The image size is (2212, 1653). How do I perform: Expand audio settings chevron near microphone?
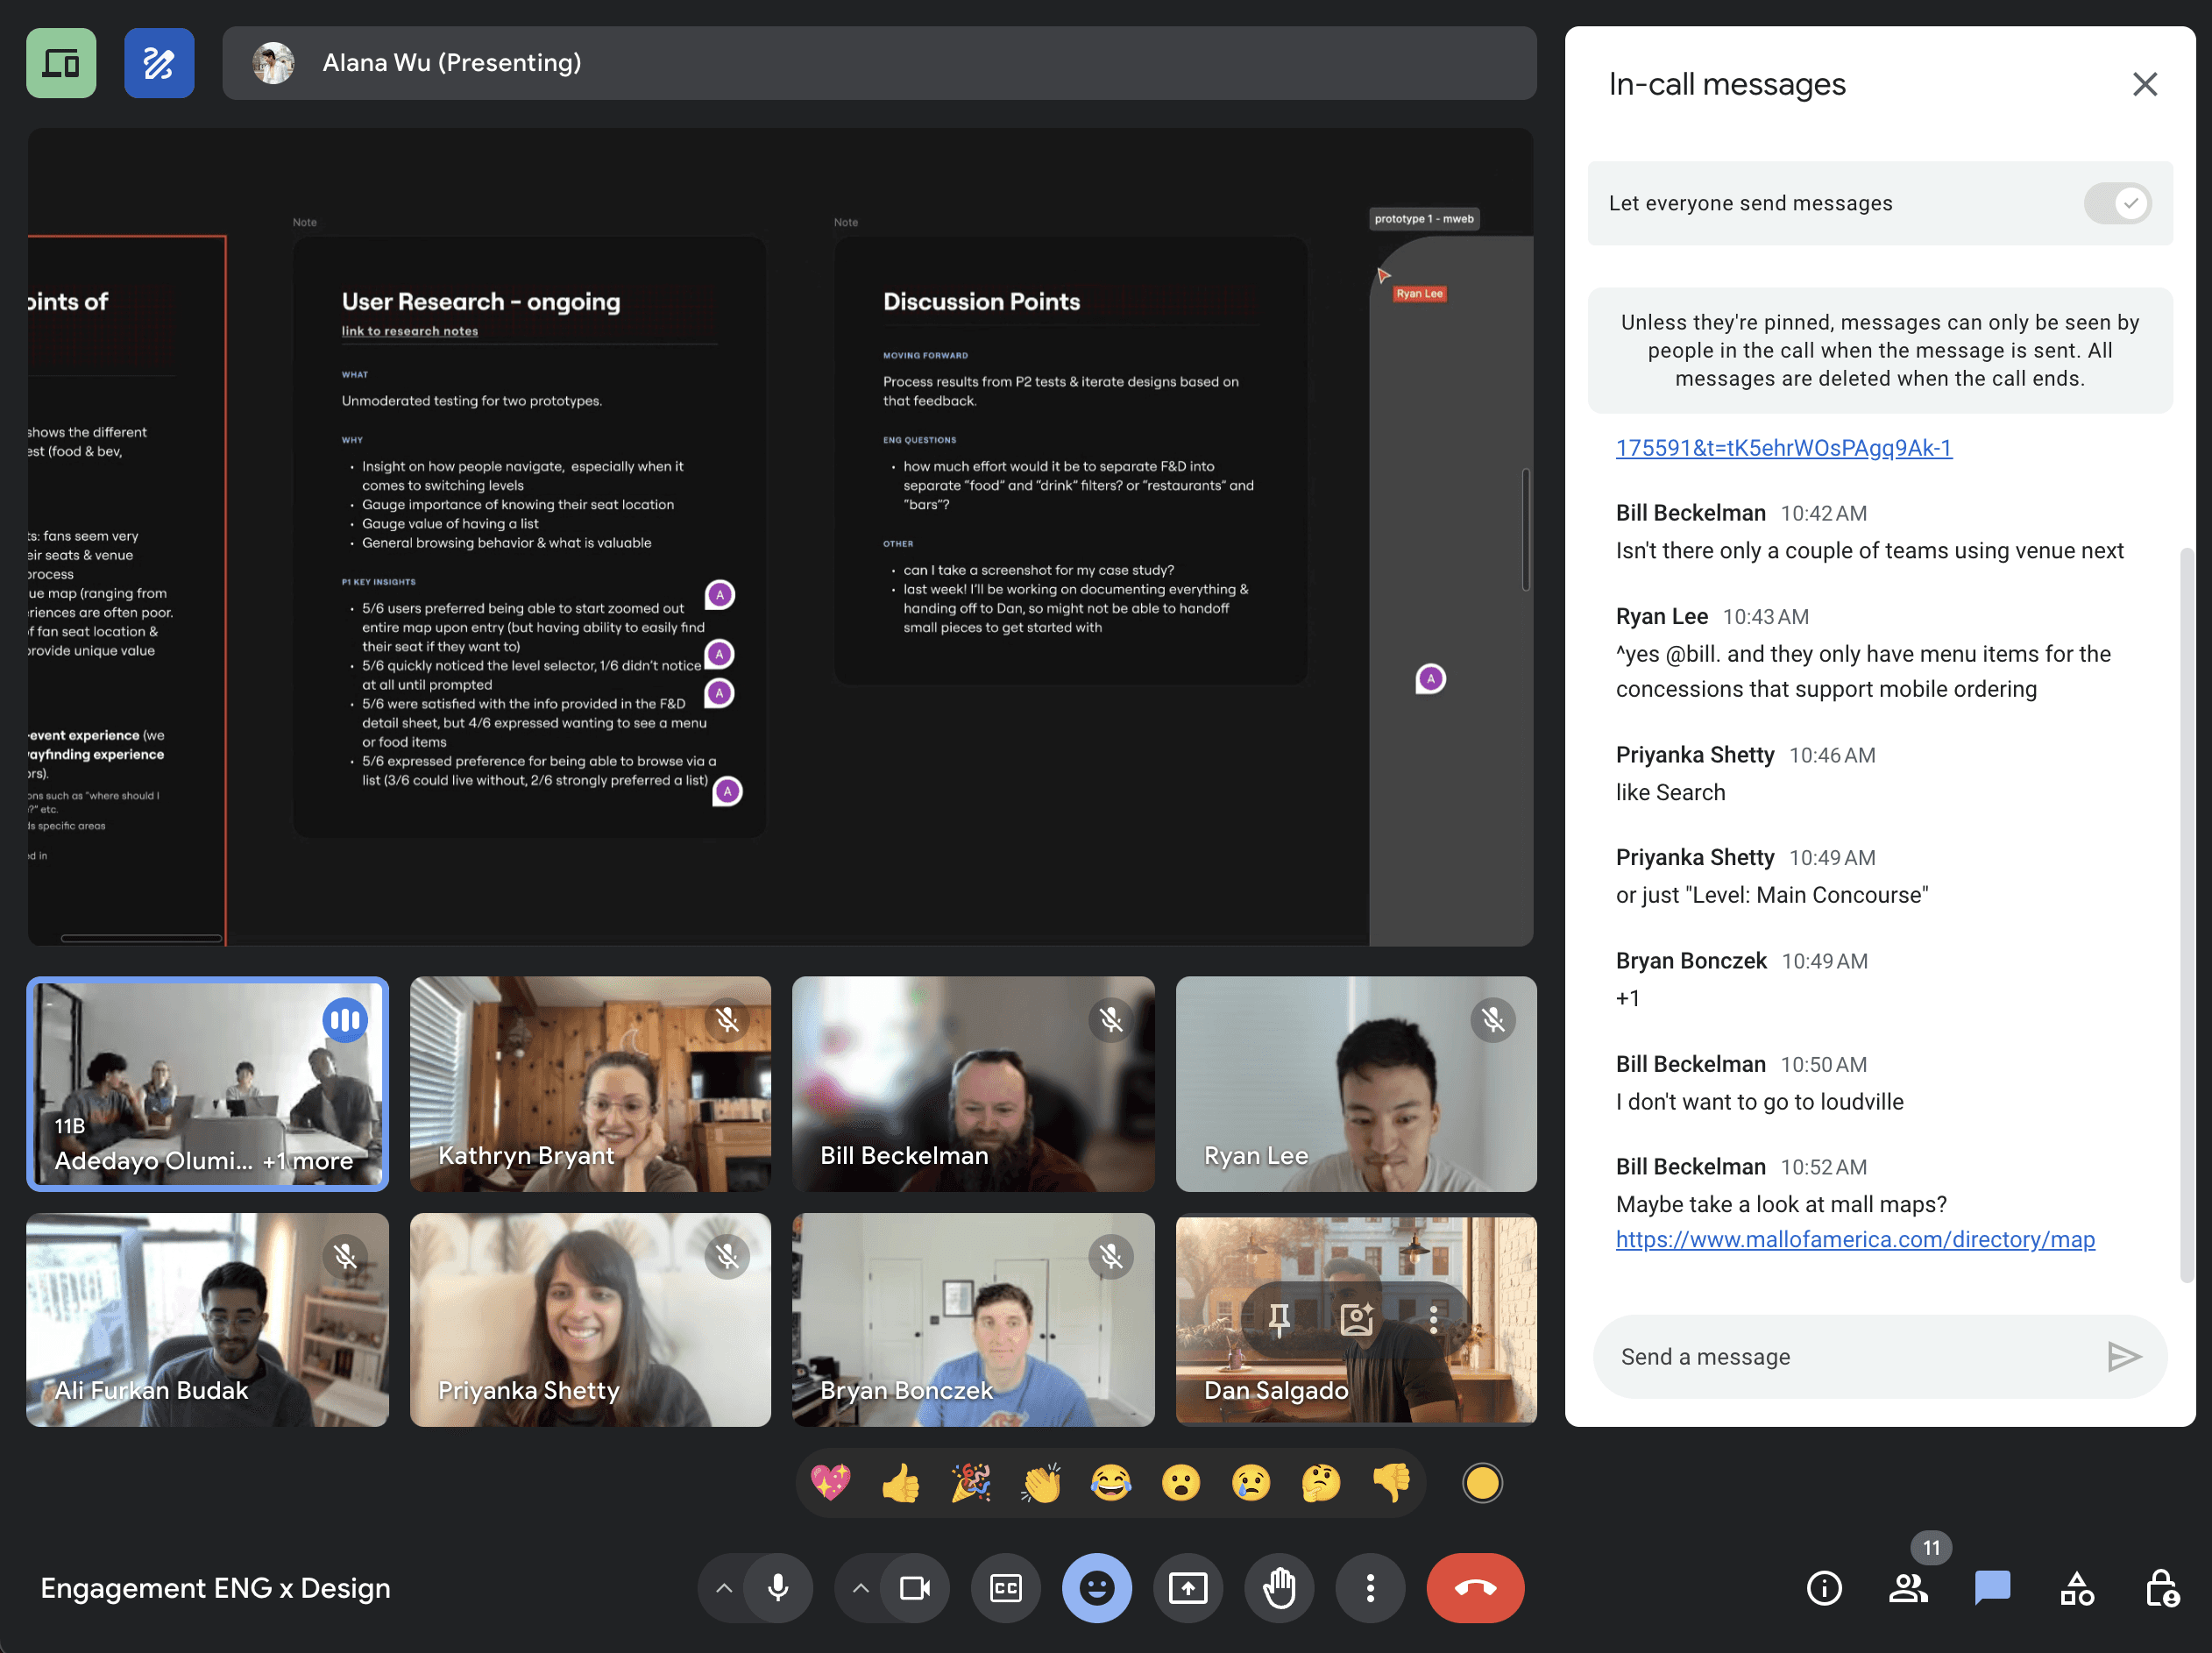[x=724, y=1587]
